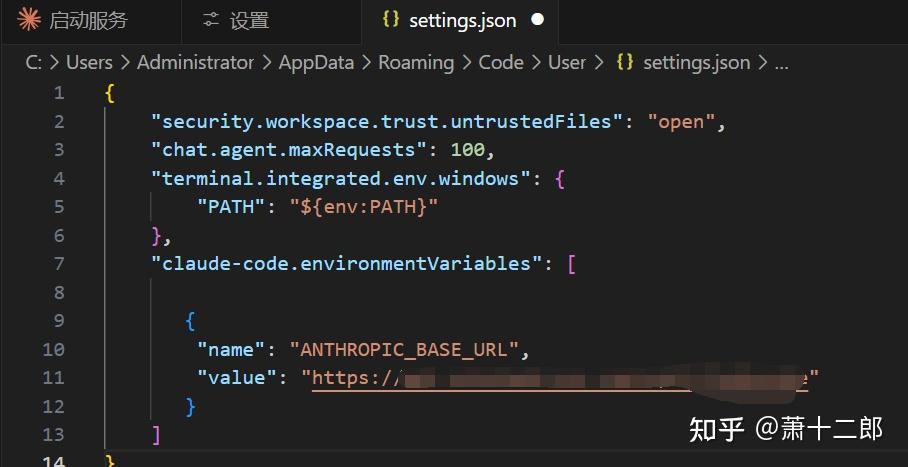This screenshot has height=467, width=908.
Task: Click the "PATH" key on line 5
Action: point(232,207)
